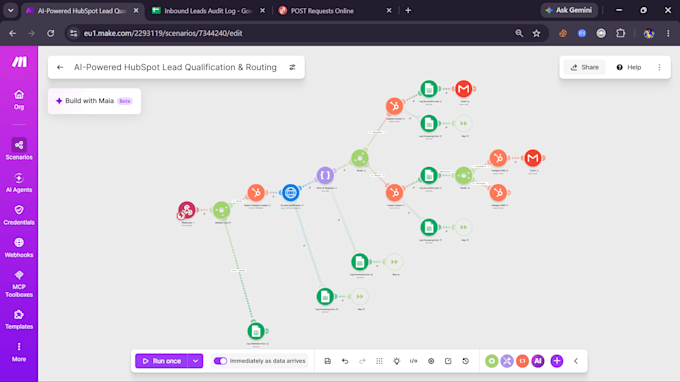This screenshot has height=382, width=680.
Task: Toggle the Immediately as data arrives switch
Action: (220, 361)
